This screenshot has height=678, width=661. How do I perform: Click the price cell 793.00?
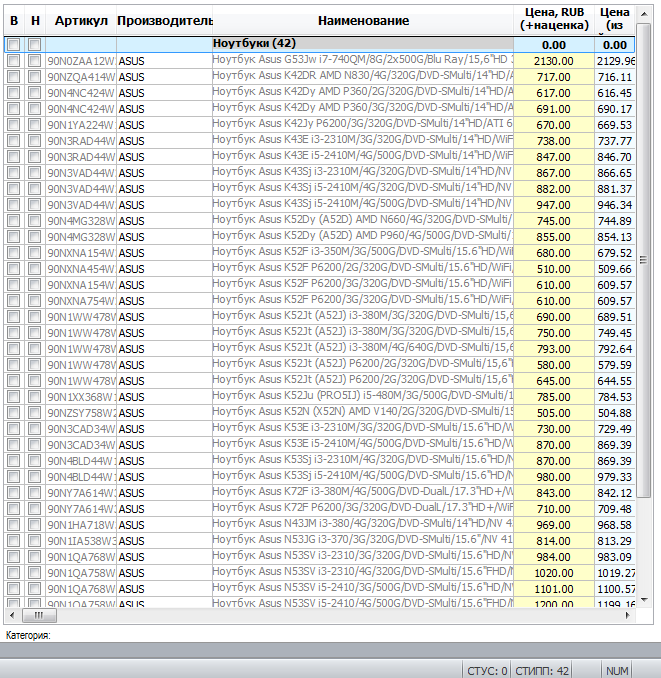click(554, 349)
